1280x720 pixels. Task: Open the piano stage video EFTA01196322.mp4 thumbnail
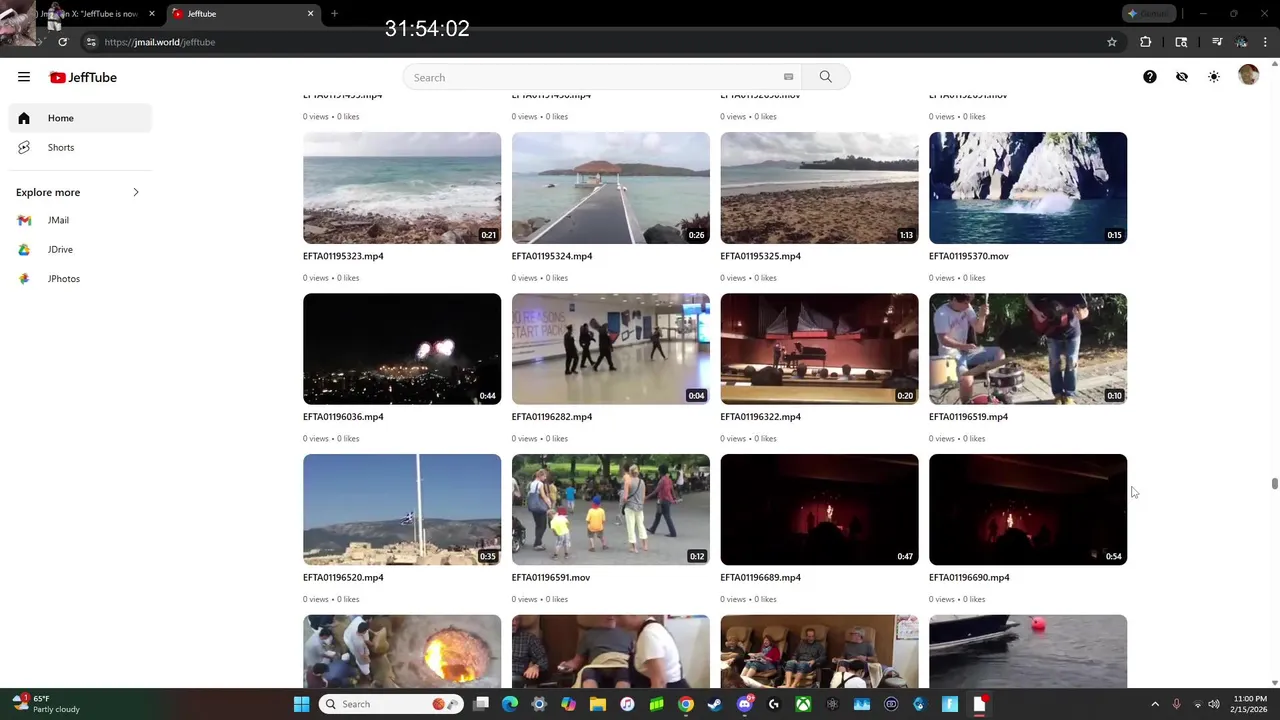click(x=819, y=348)
